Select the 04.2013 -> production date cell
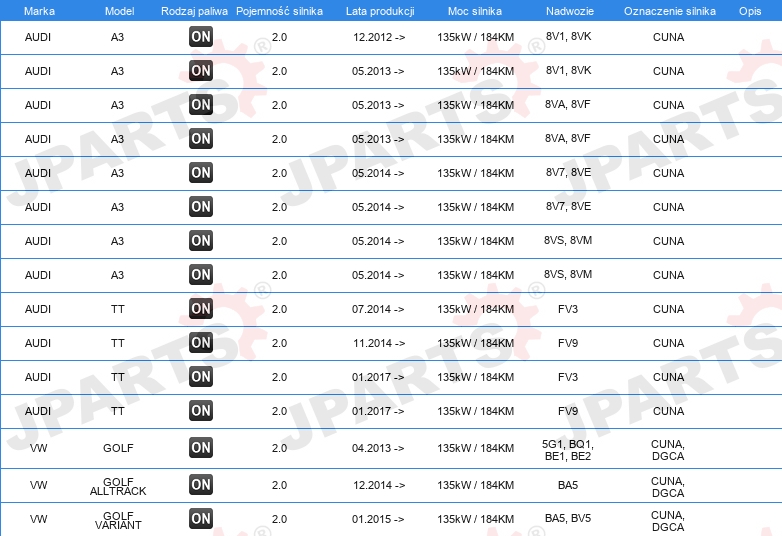This screenshot has height=536, width=782. [378, 448]
